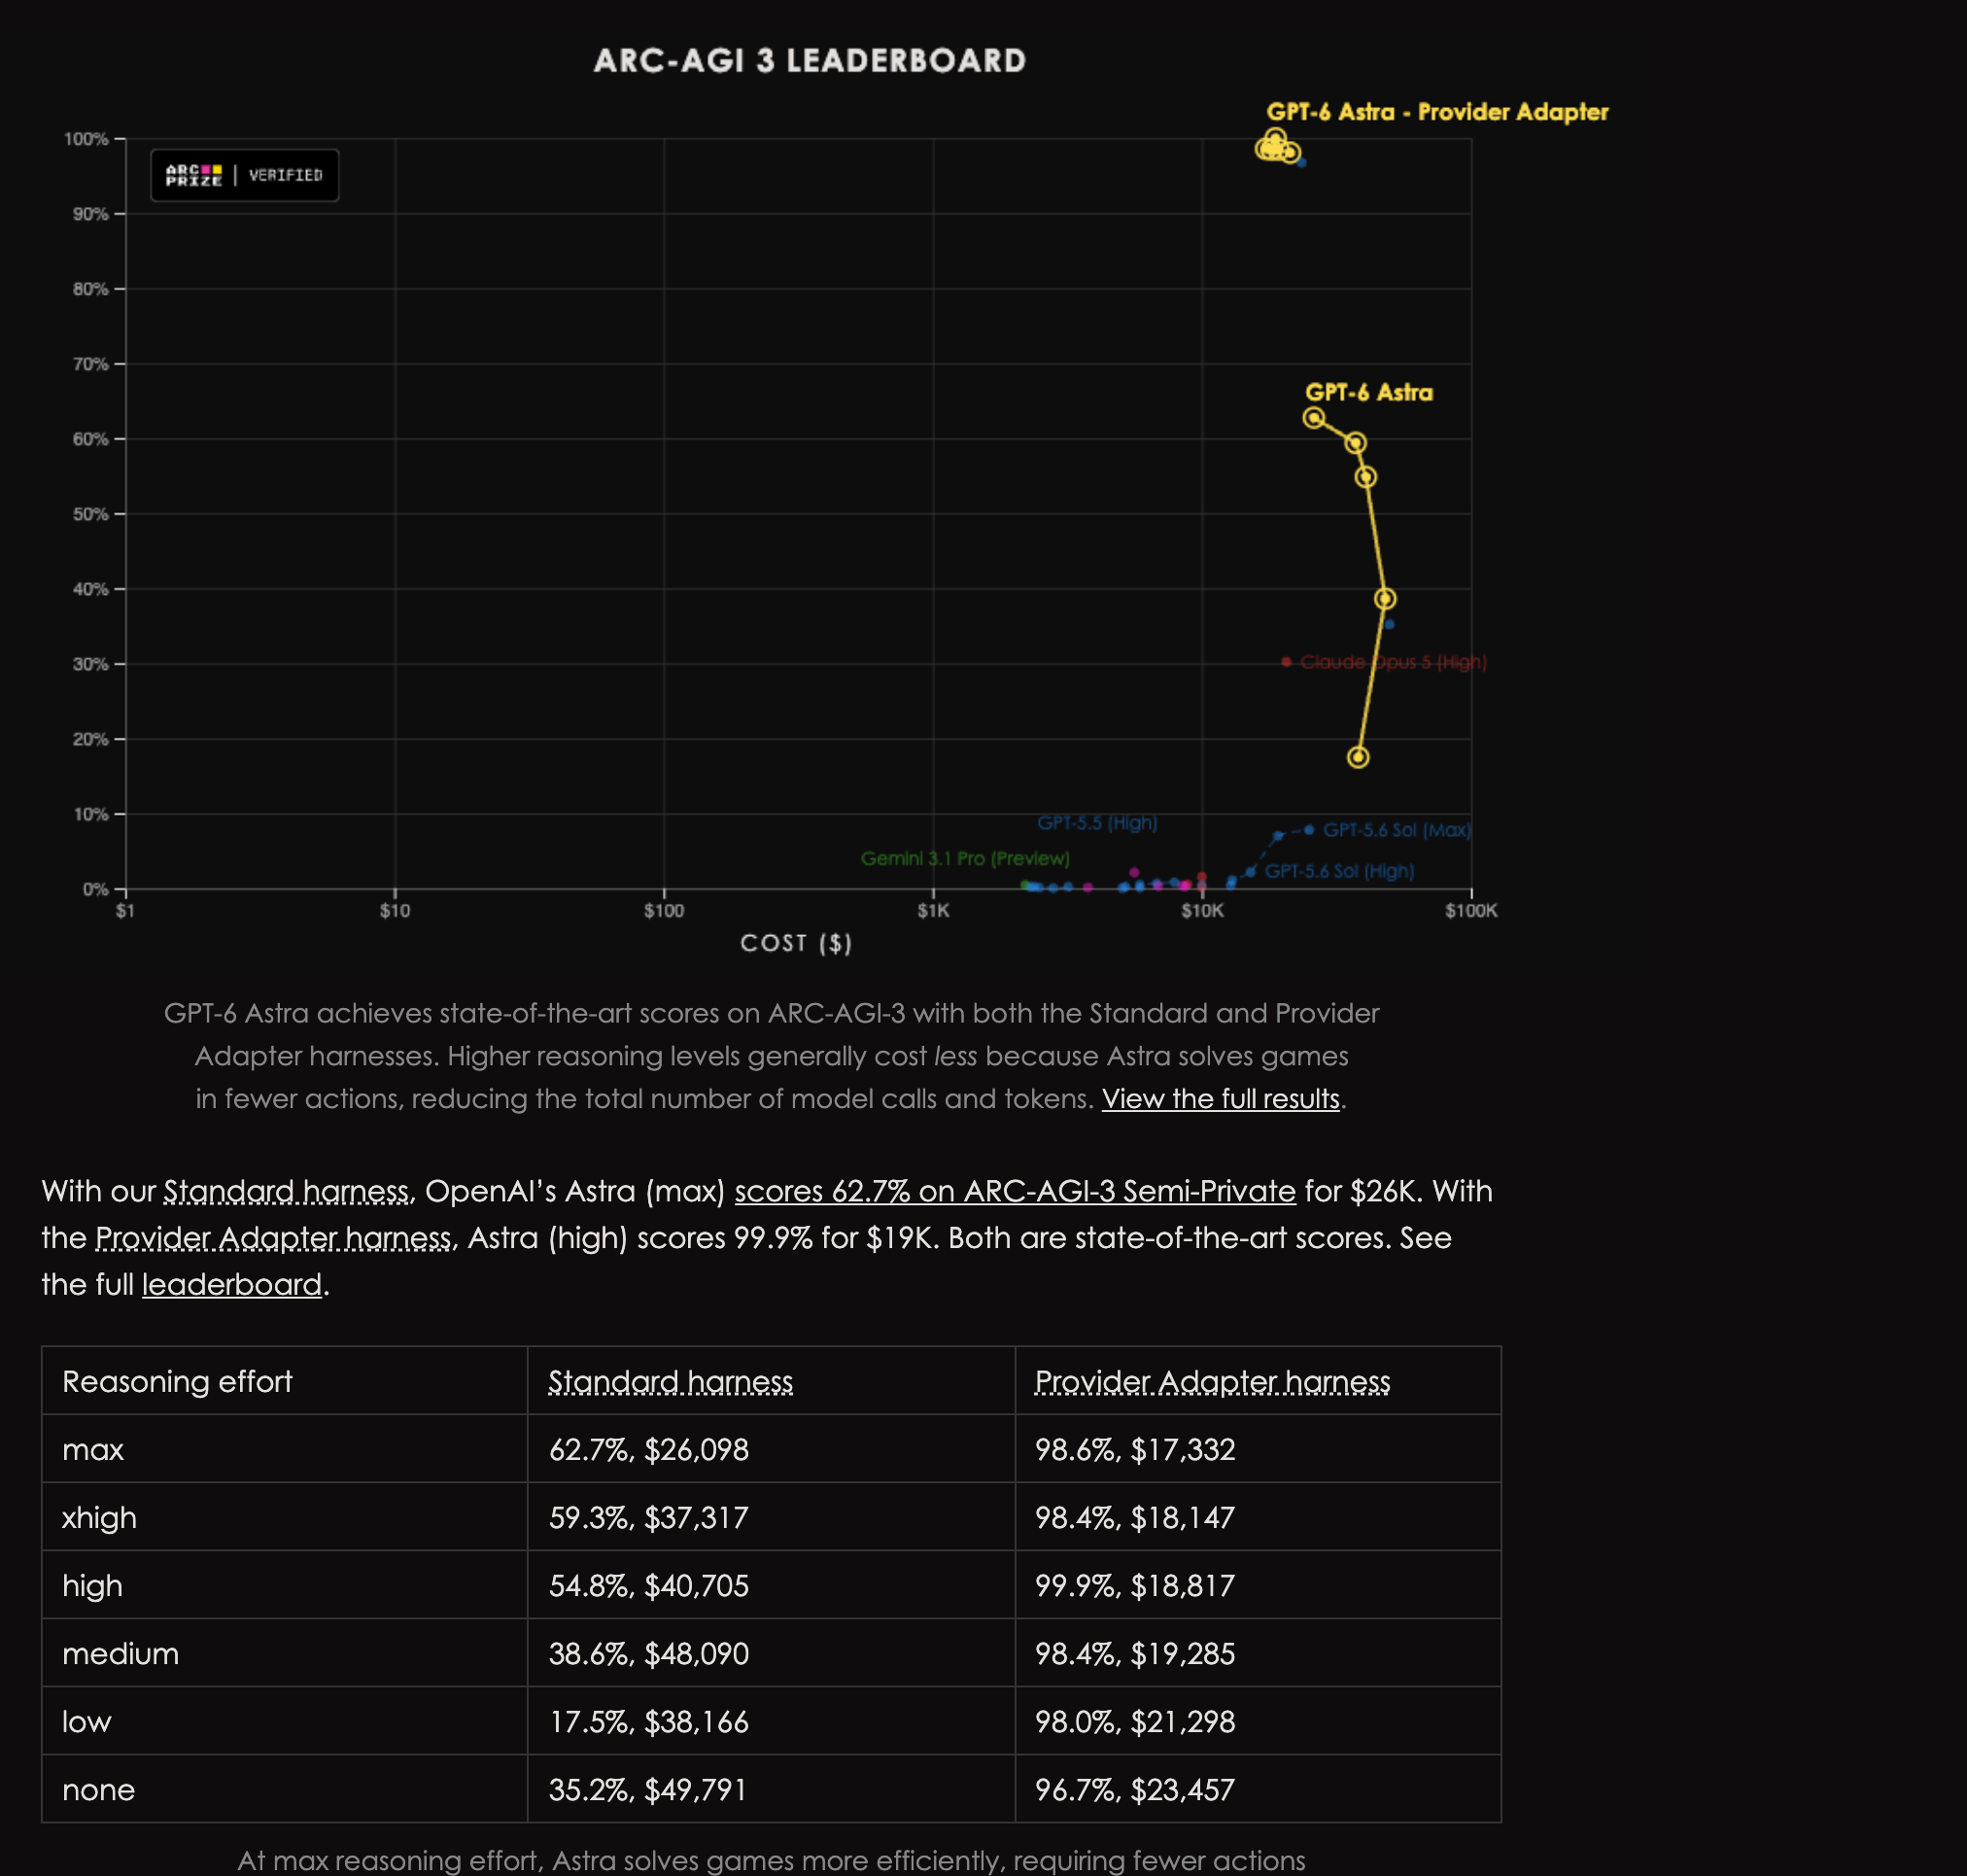Click the 'Claude Opus 5 (High)' label
The height and width of the screenshot is (1876, 1967).
(1393, 662)
